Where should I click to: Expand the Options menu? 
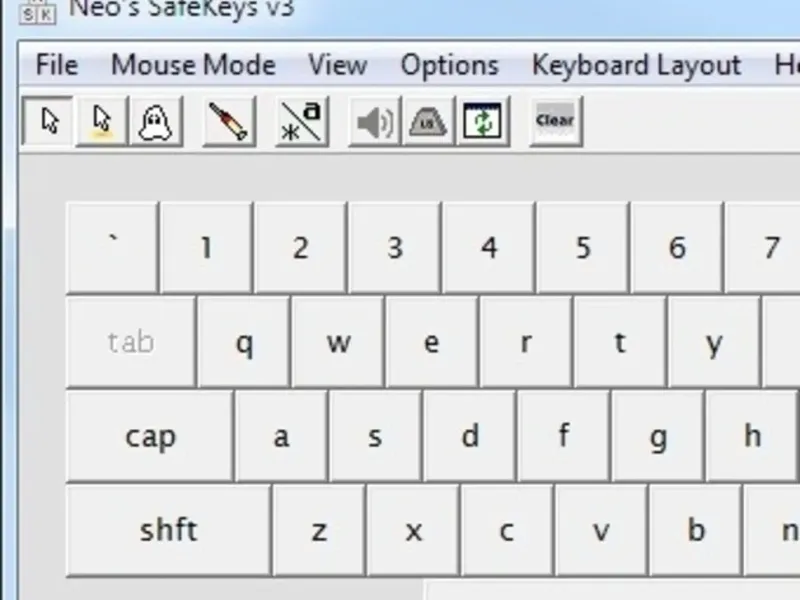click(449, 66)
